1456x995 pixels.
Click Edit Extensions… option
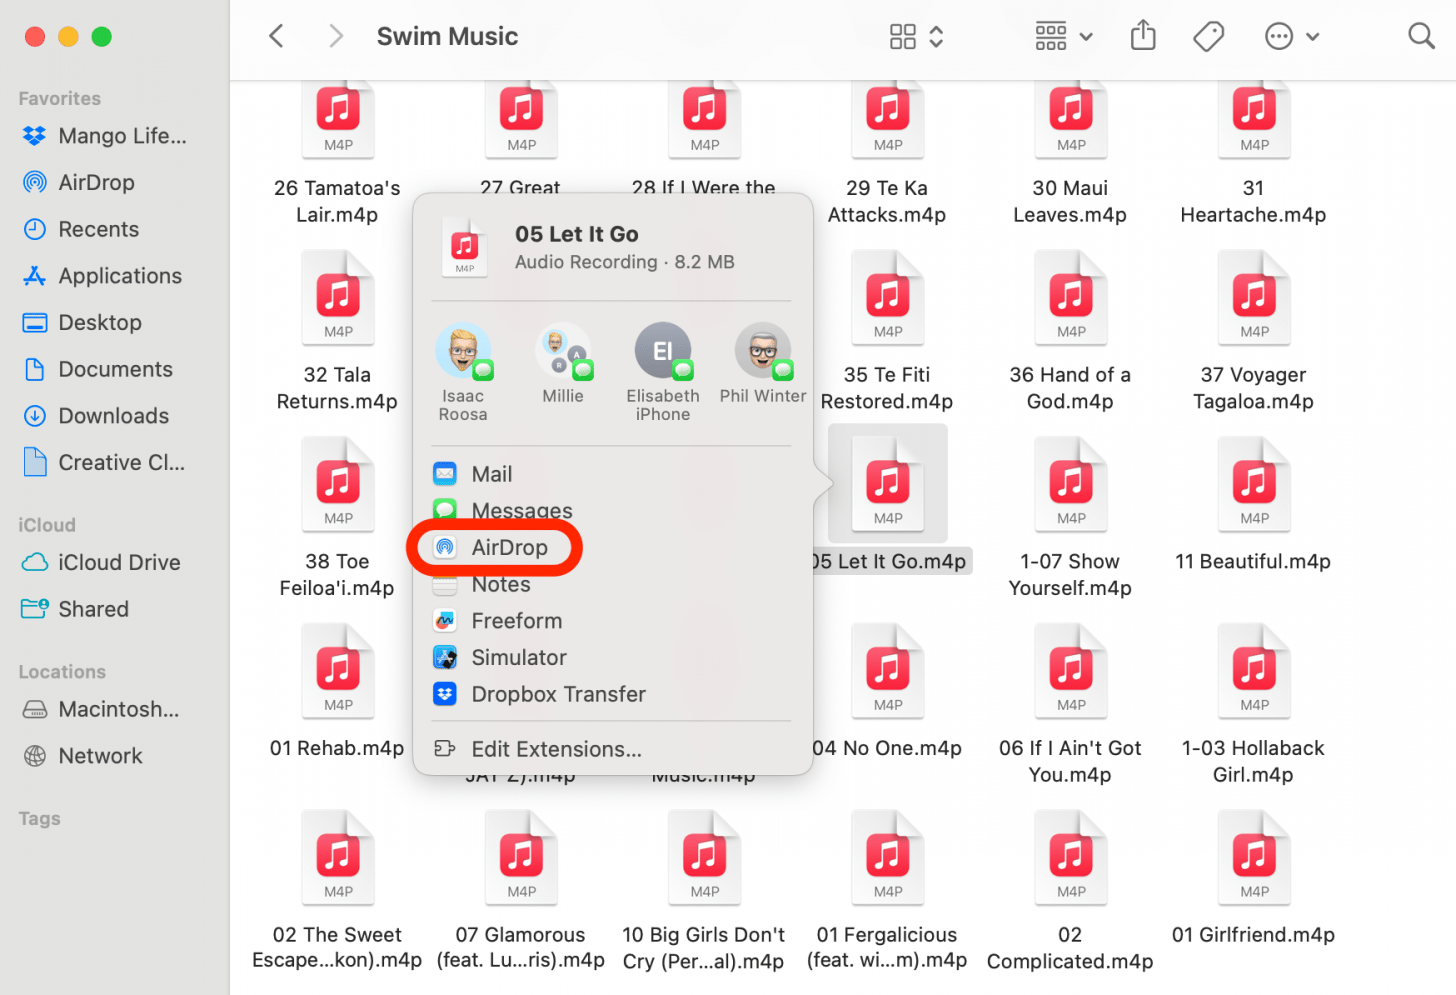tap(556, 749)
